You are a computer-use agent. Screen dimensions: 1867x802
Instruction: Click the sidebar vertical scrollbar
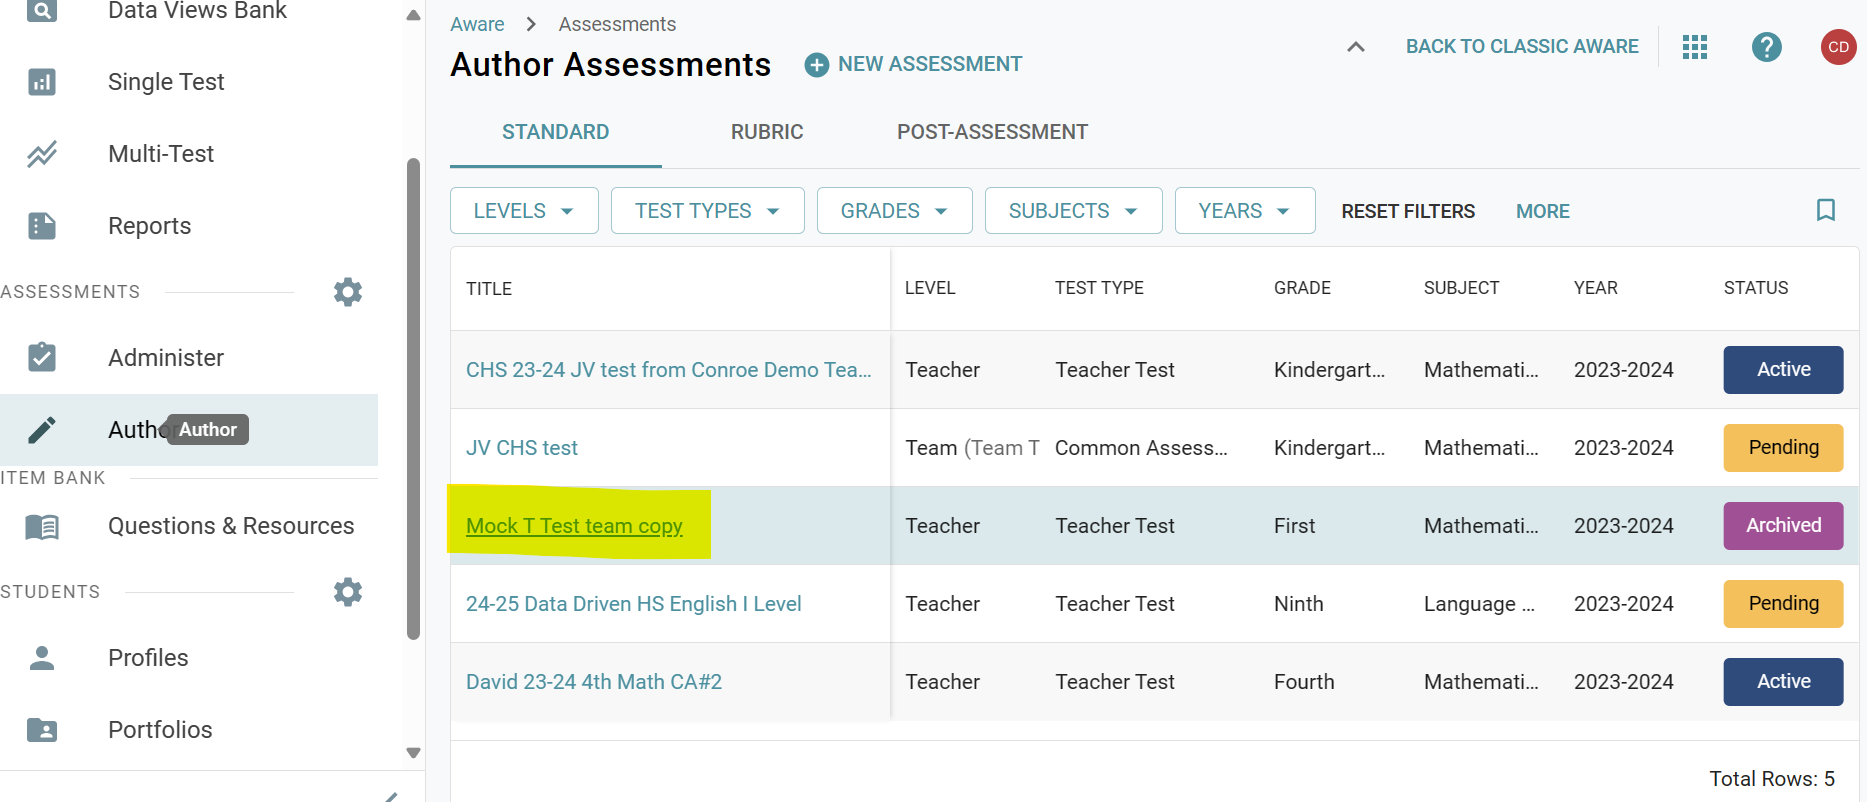[413, 400]
